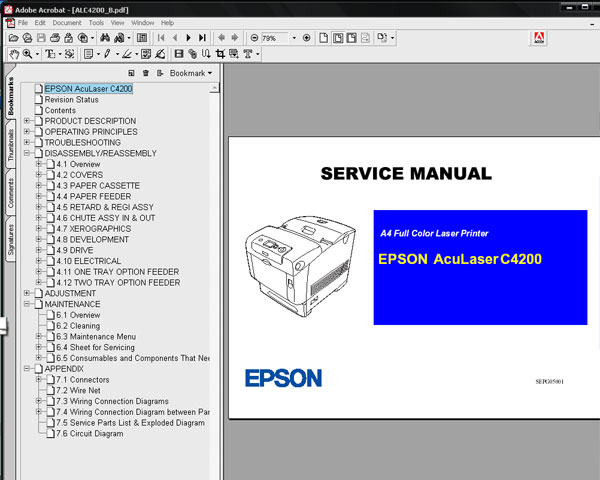Select the TouchUp Text tool
This screenshot has width=600, height=480.
click(x=248, y=54)
